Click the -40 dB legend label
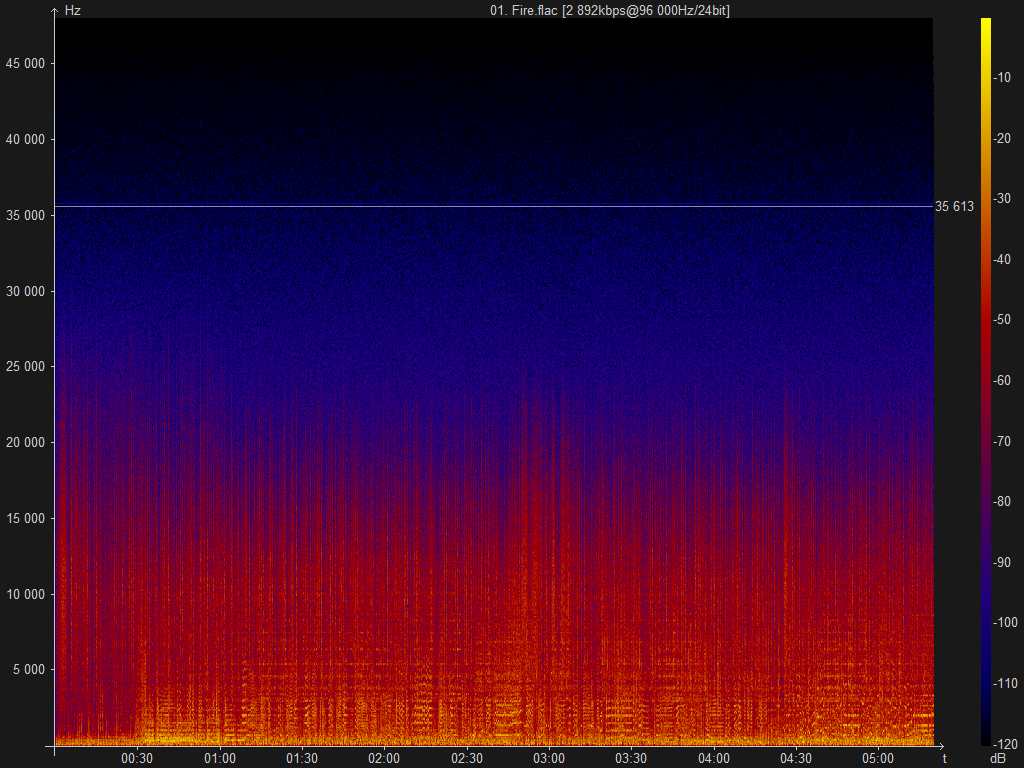This screenshot has height=768, width=1024. tap(1002, 259)
